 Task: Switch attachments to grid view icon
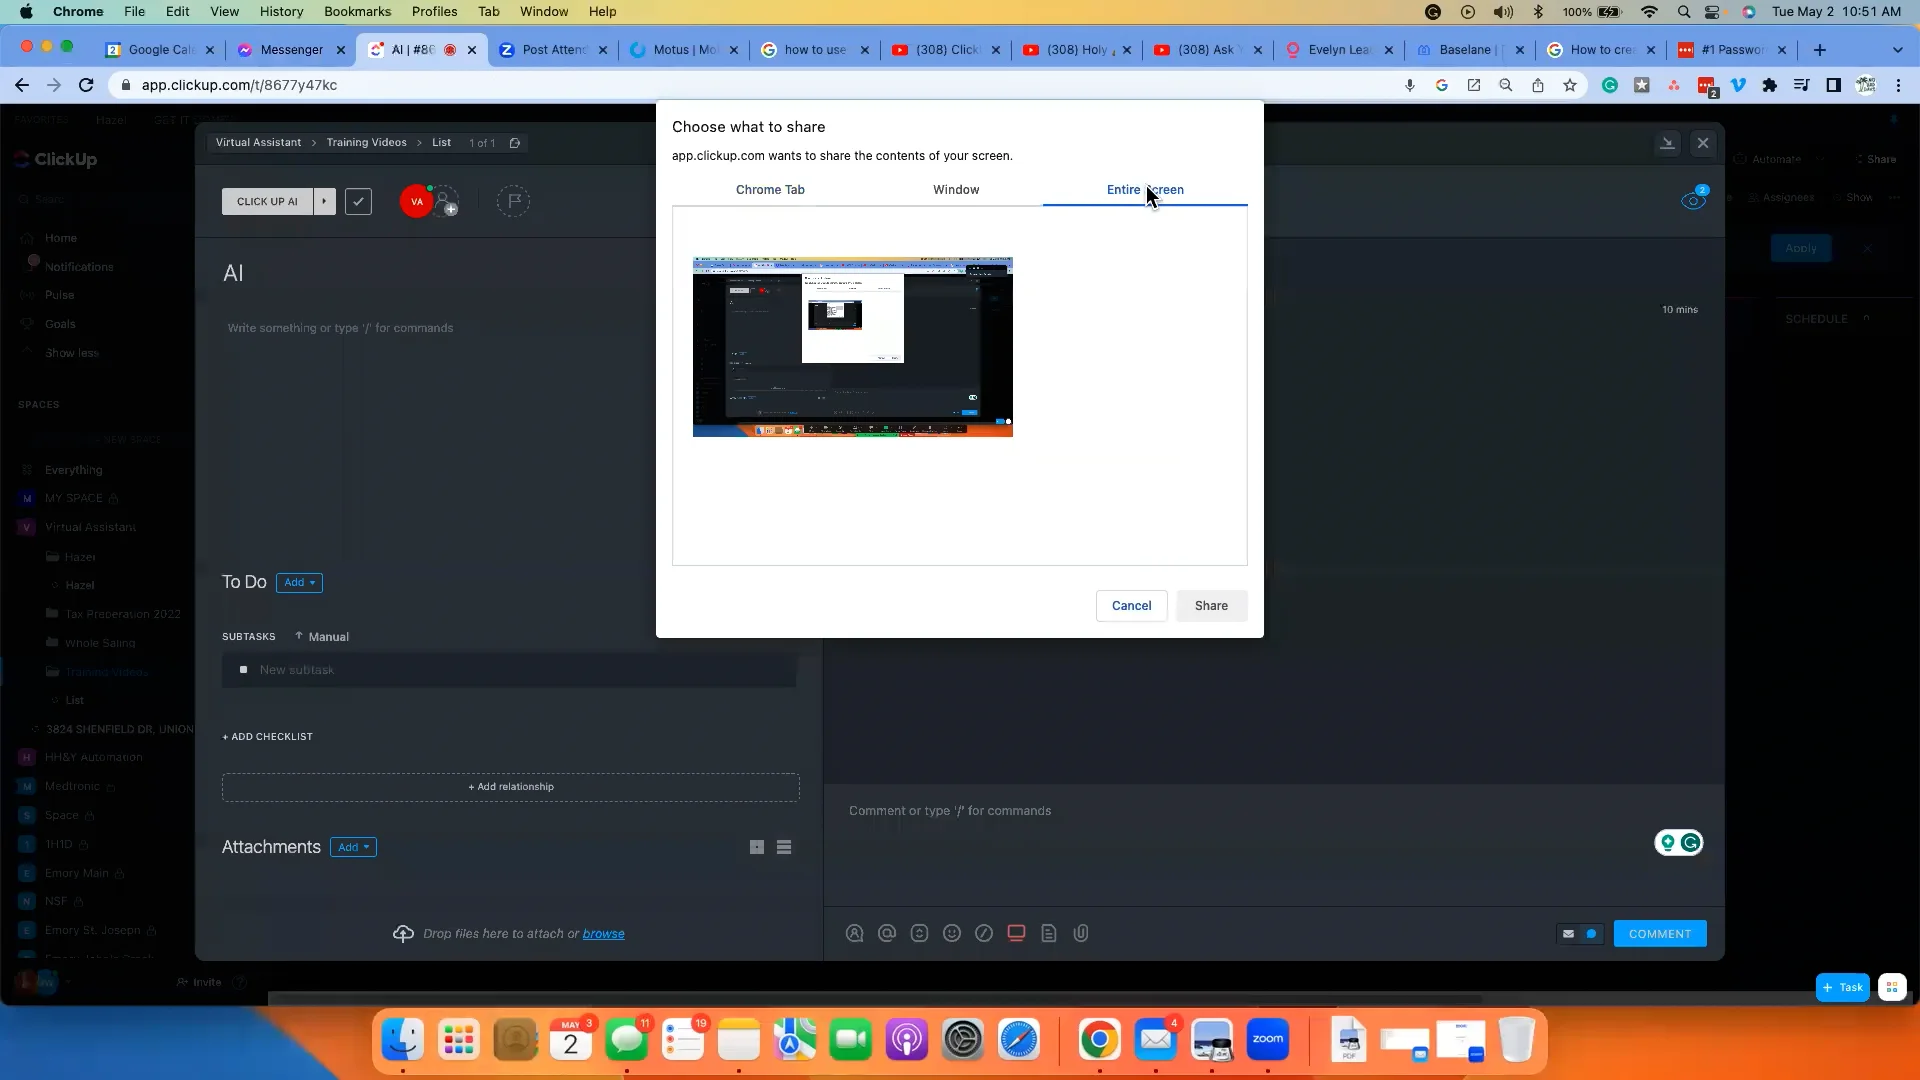[x=757, y=848]
